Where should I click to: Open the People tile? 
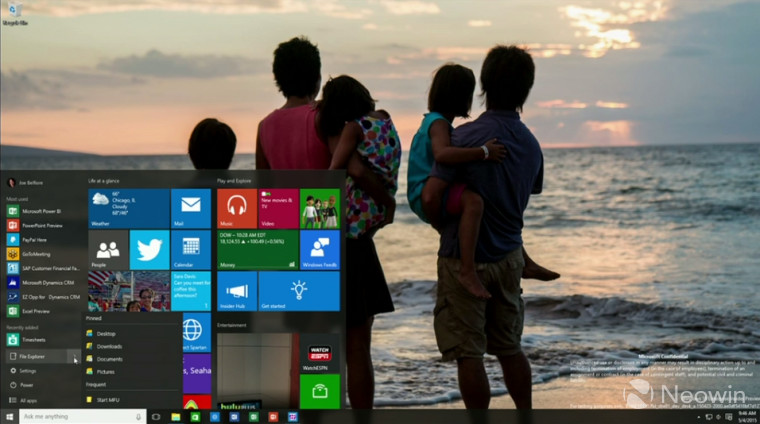(x=107, y=249)
